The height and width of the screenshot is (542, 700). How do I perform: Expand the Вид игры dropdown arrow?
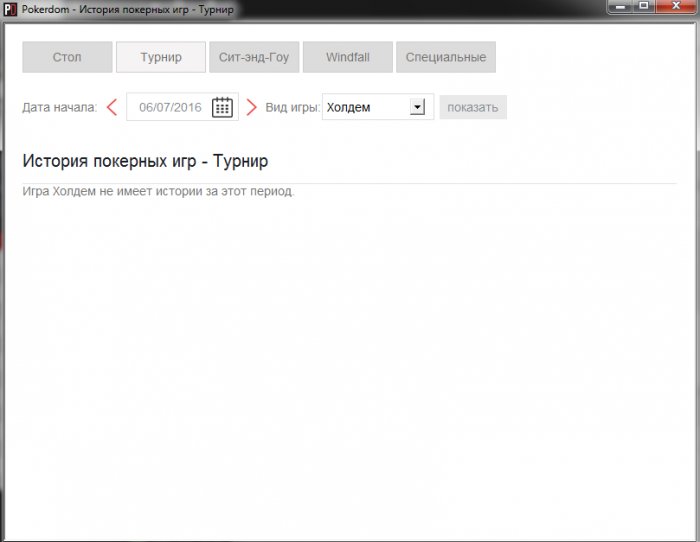(x=417, y=107)
